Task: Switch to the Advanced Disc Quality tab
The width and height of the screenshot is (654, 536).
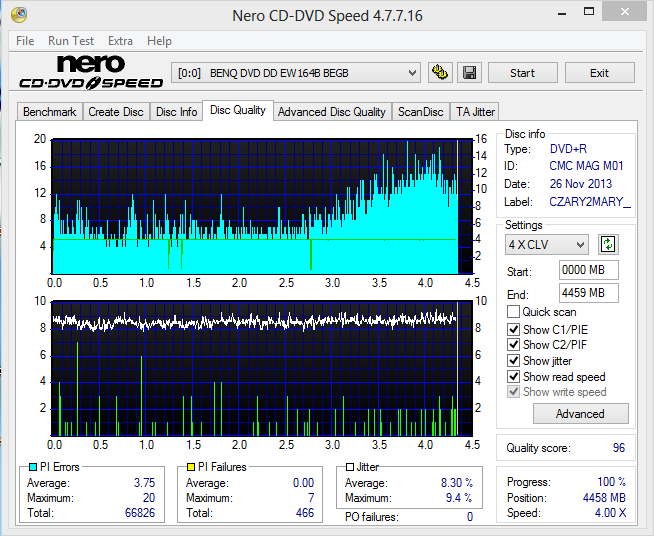Action: coord(332,112)
